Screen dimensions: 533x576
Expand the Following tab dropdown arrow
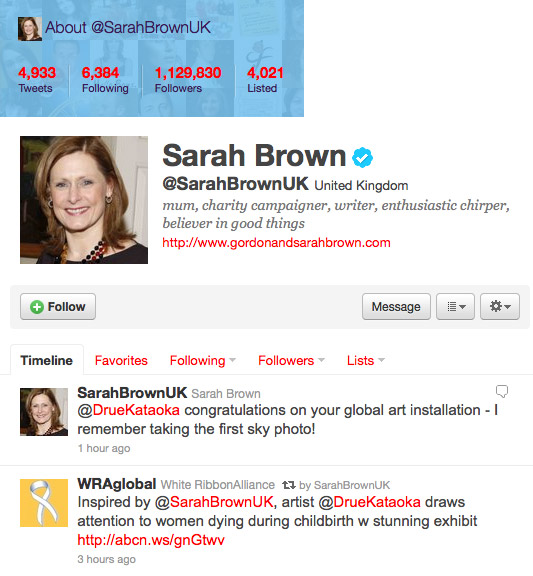[233, 360]
